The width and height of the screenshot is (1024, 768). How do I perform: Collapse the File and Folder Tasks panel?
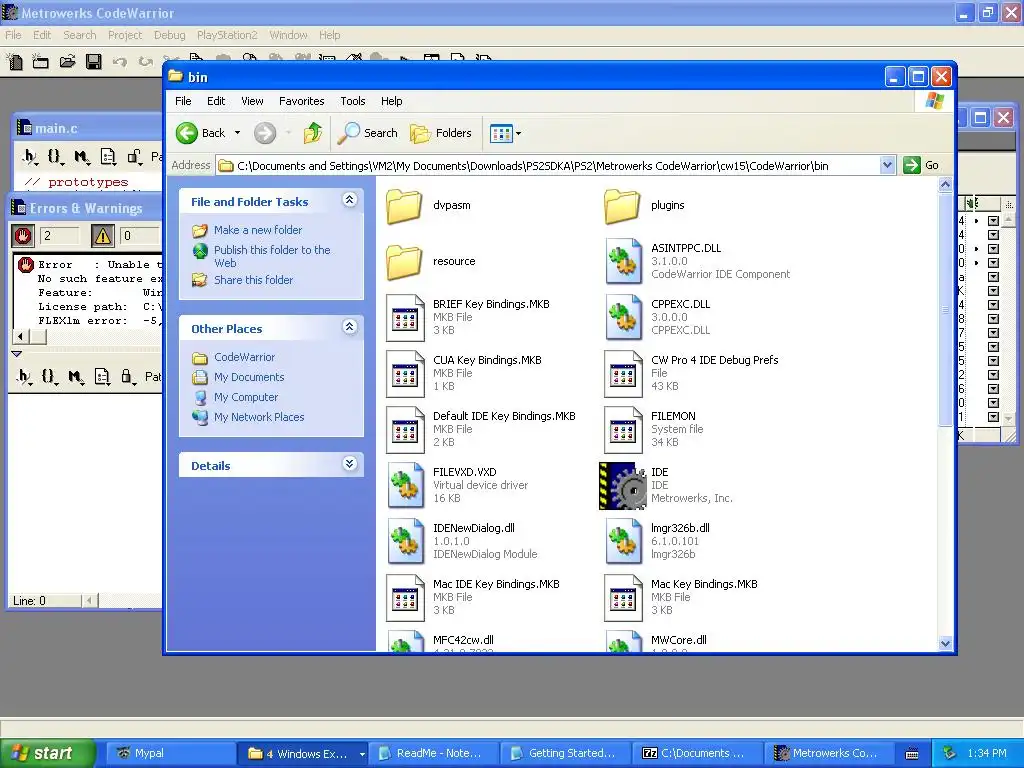[x=350, y=200]
